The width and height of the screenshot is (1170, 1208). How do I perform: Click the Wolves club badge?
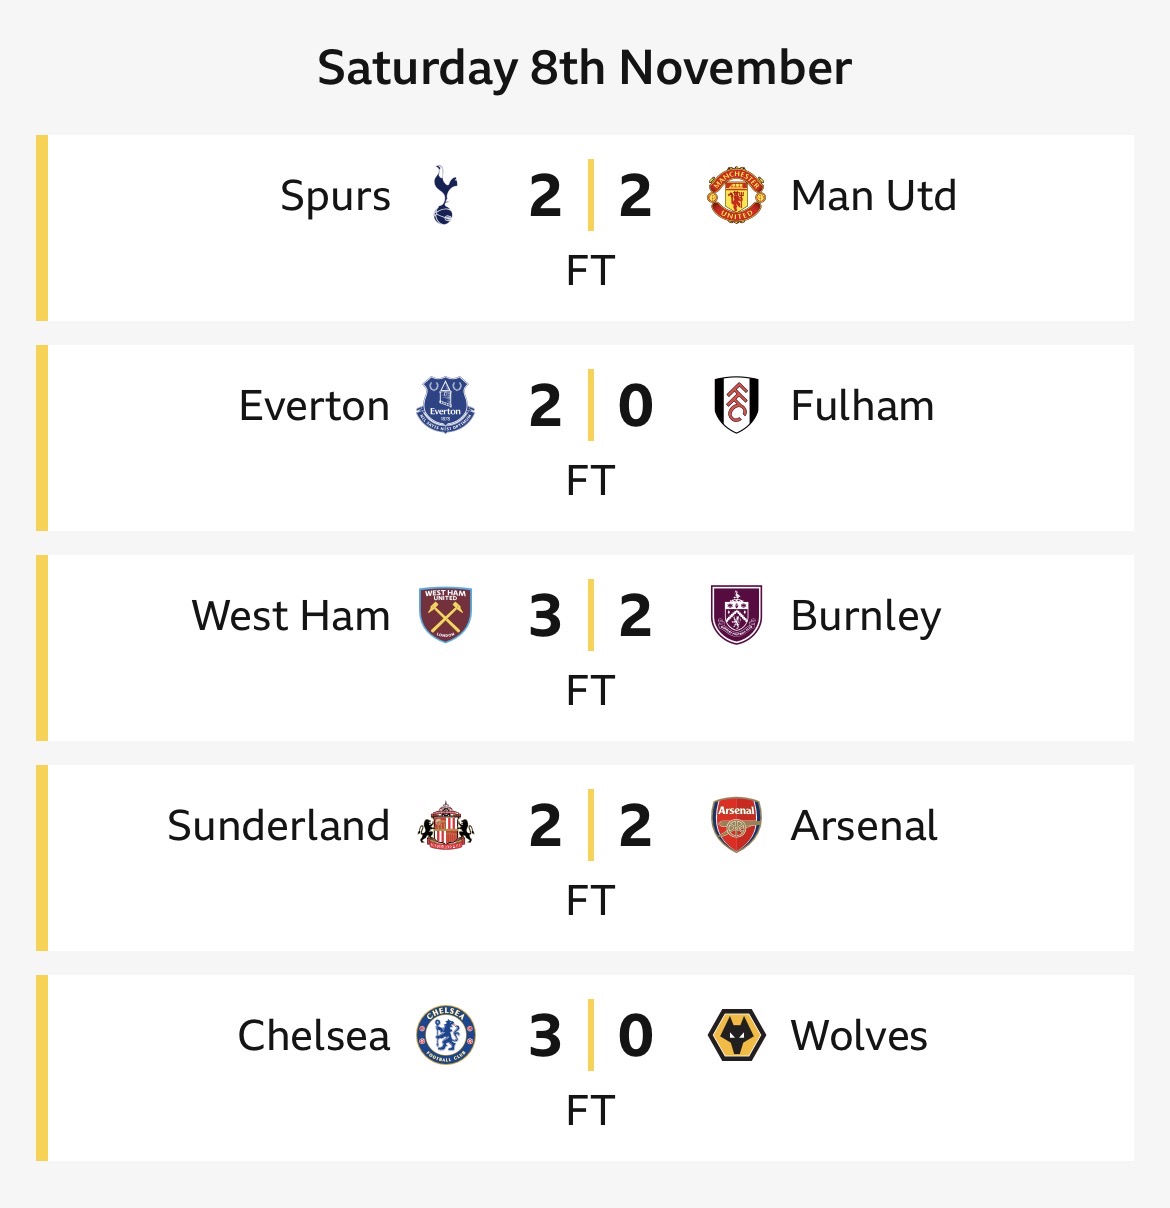tap(736, 1035)
